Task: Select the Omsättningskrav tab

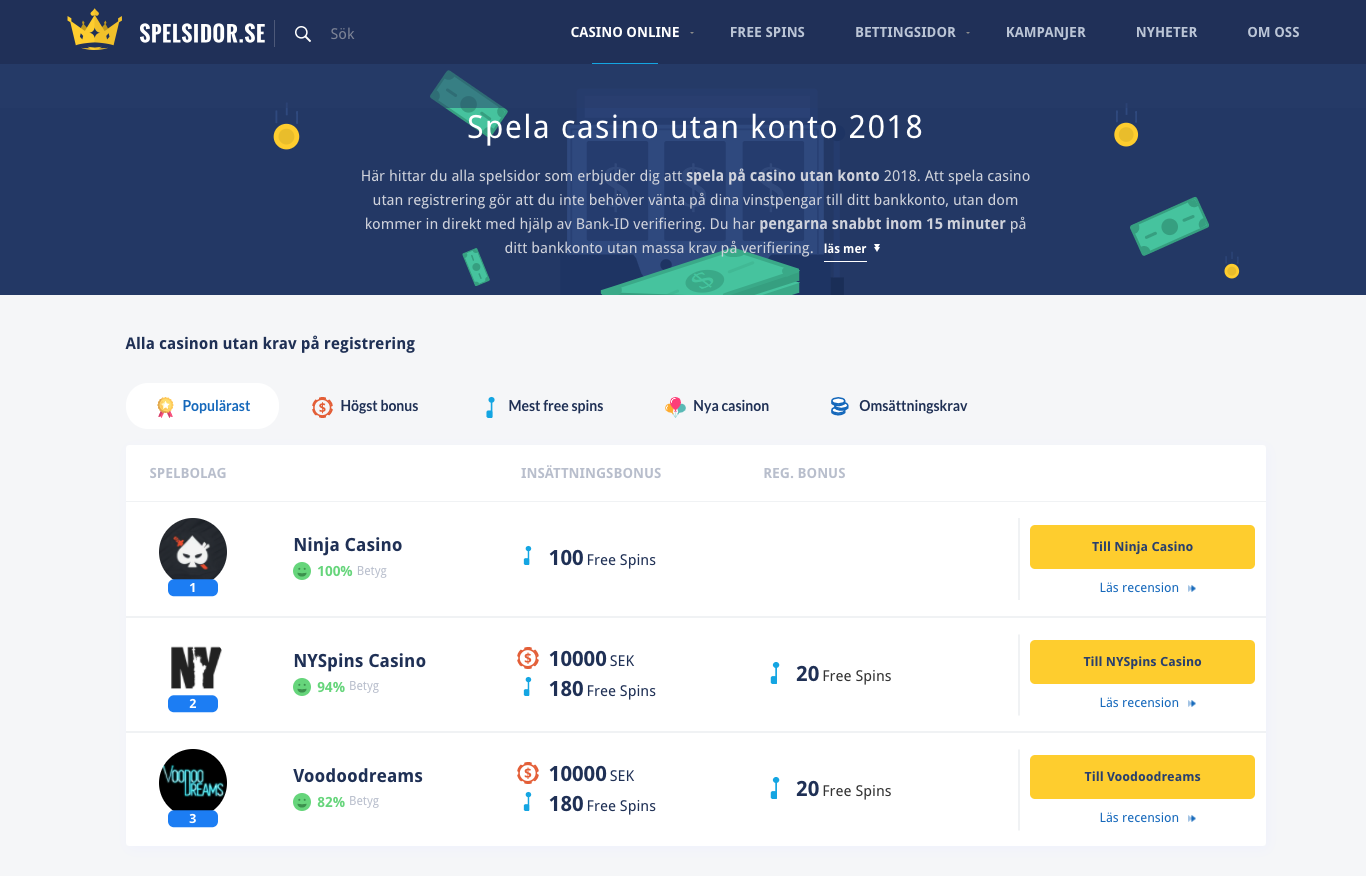Action: tap(898, 406)
